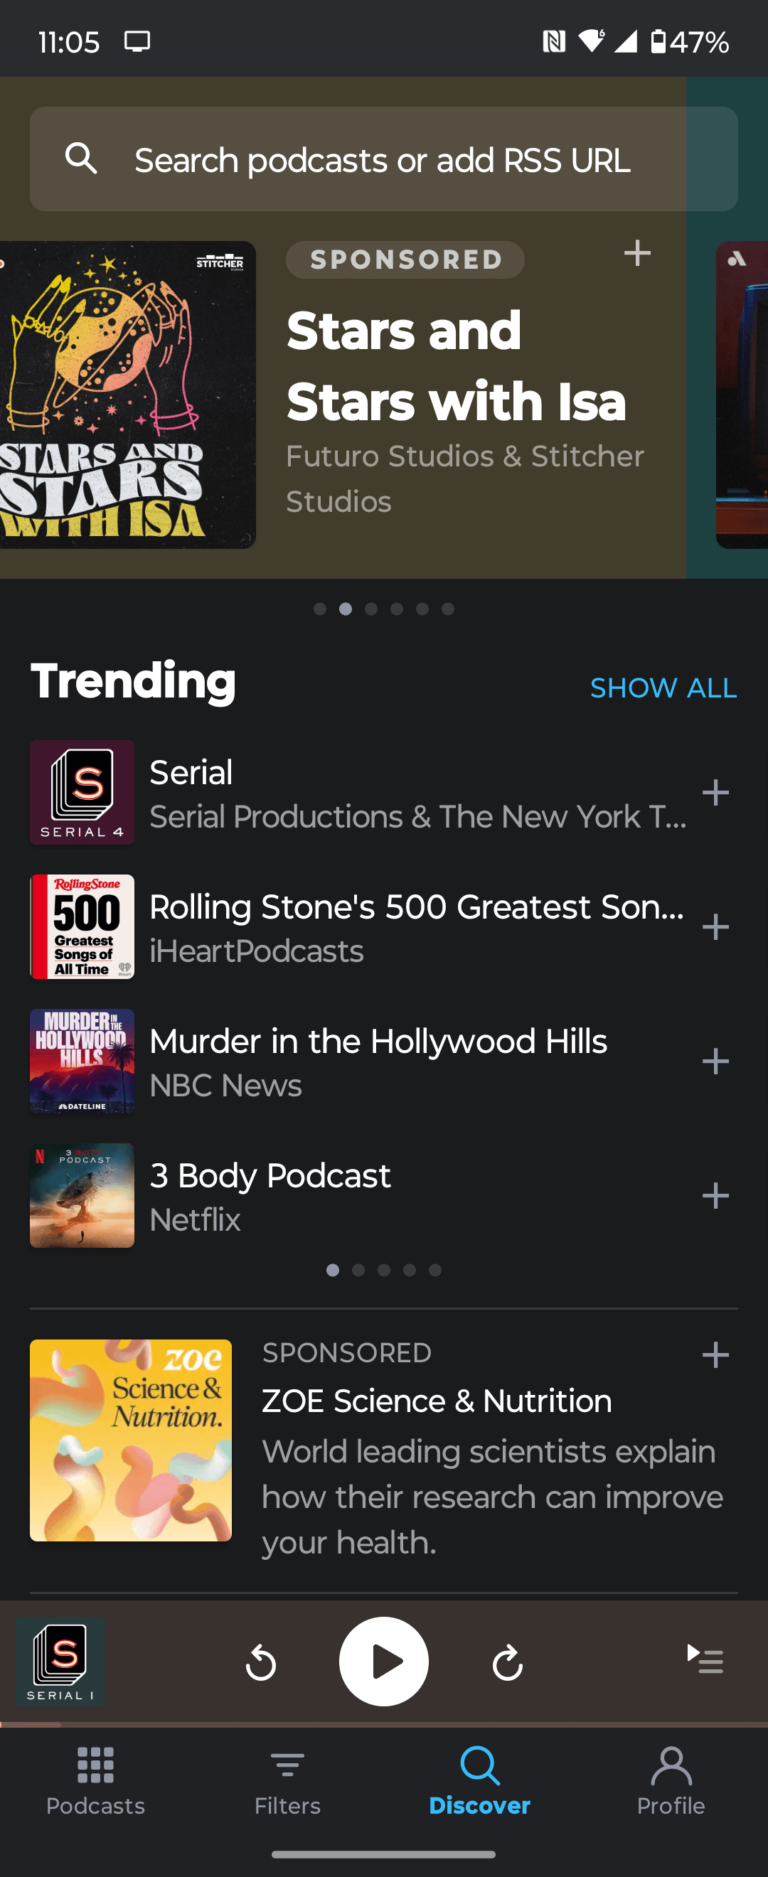Tap the NFC status bar icon

pyautogui.click(x=554, y=41)
